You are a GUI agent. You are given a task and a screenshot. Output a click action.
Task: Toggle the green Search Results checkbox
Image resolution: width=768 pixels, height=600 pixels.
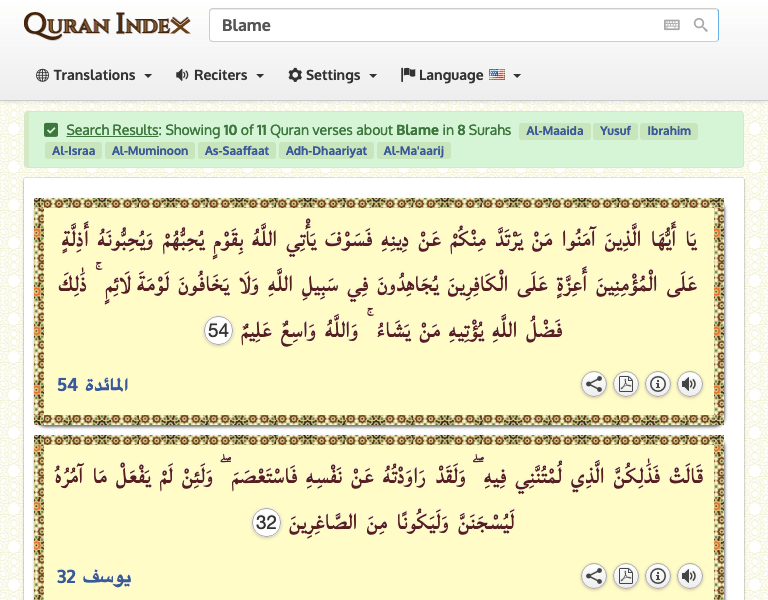pos(51,130)
